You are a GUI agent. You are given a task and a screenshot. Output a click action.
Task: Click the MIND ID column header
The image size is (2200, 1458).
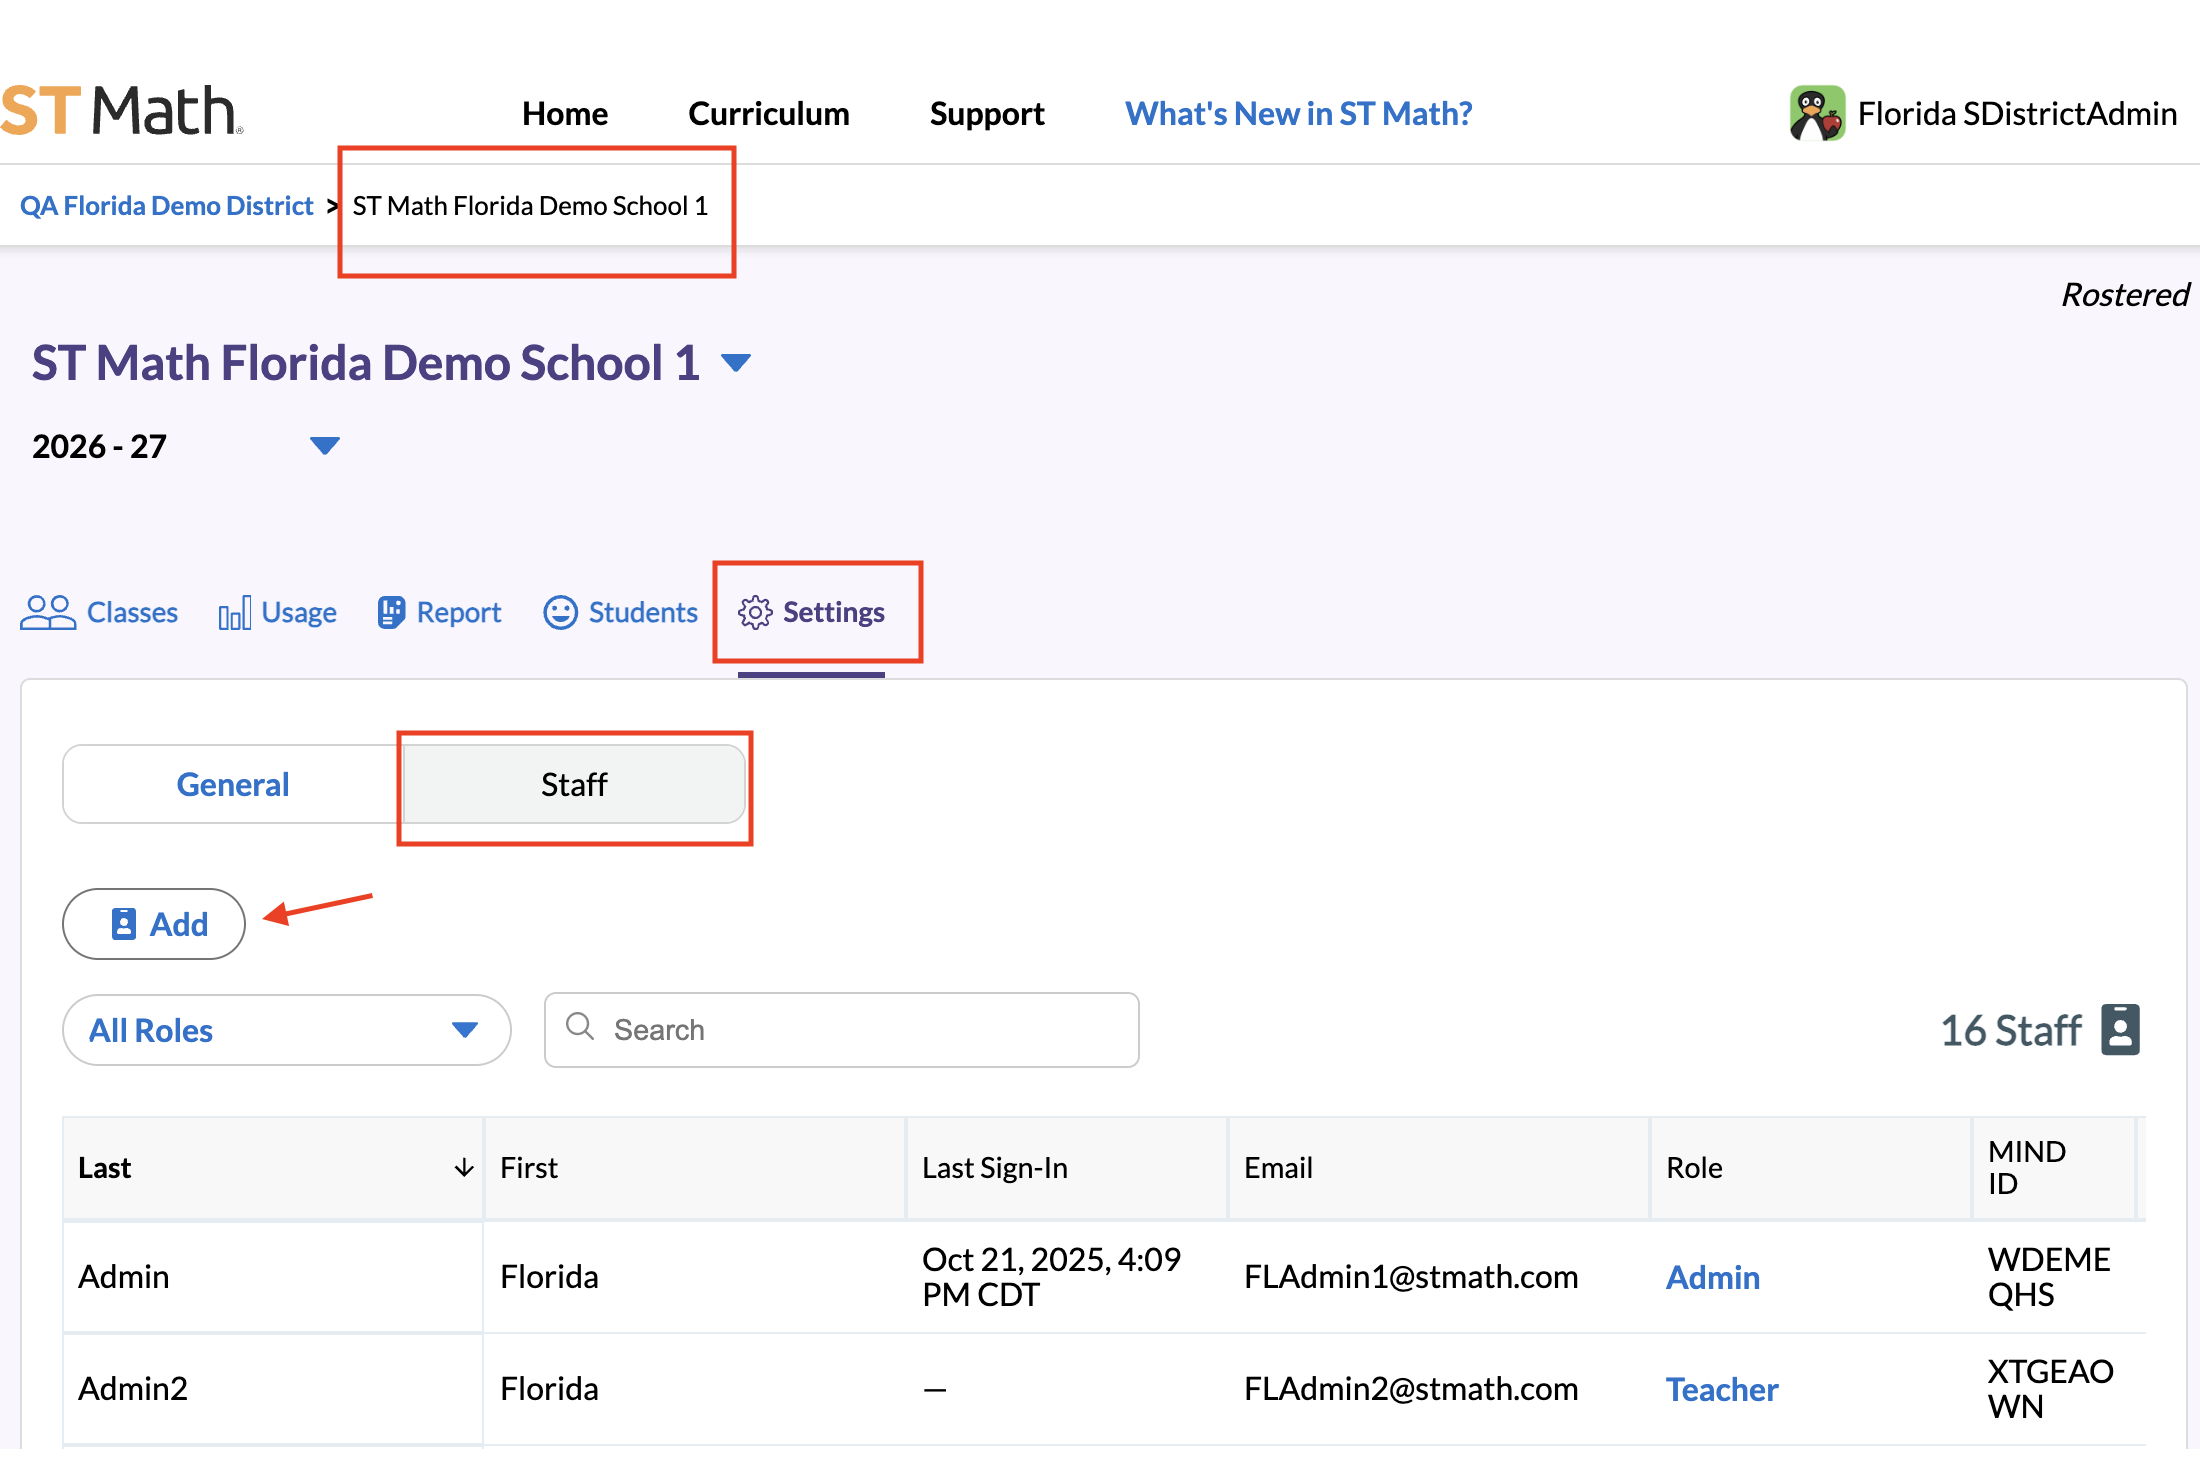[2054, 1168]
